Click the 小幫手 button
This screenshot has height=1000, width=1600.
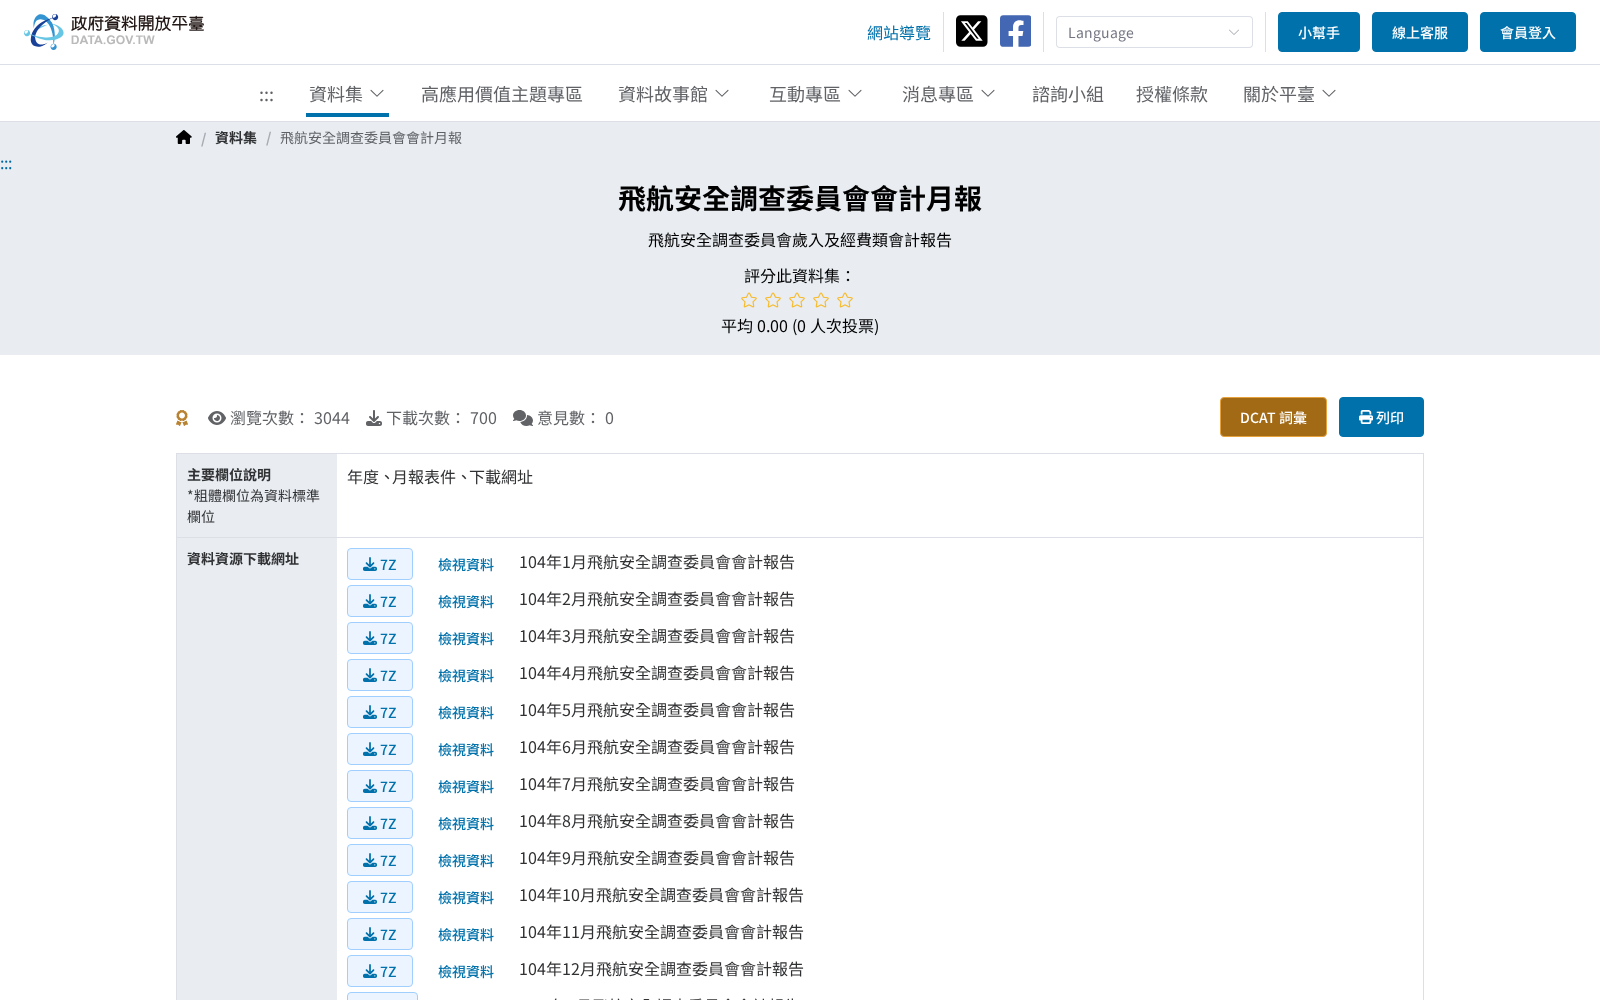(1319, 32)
